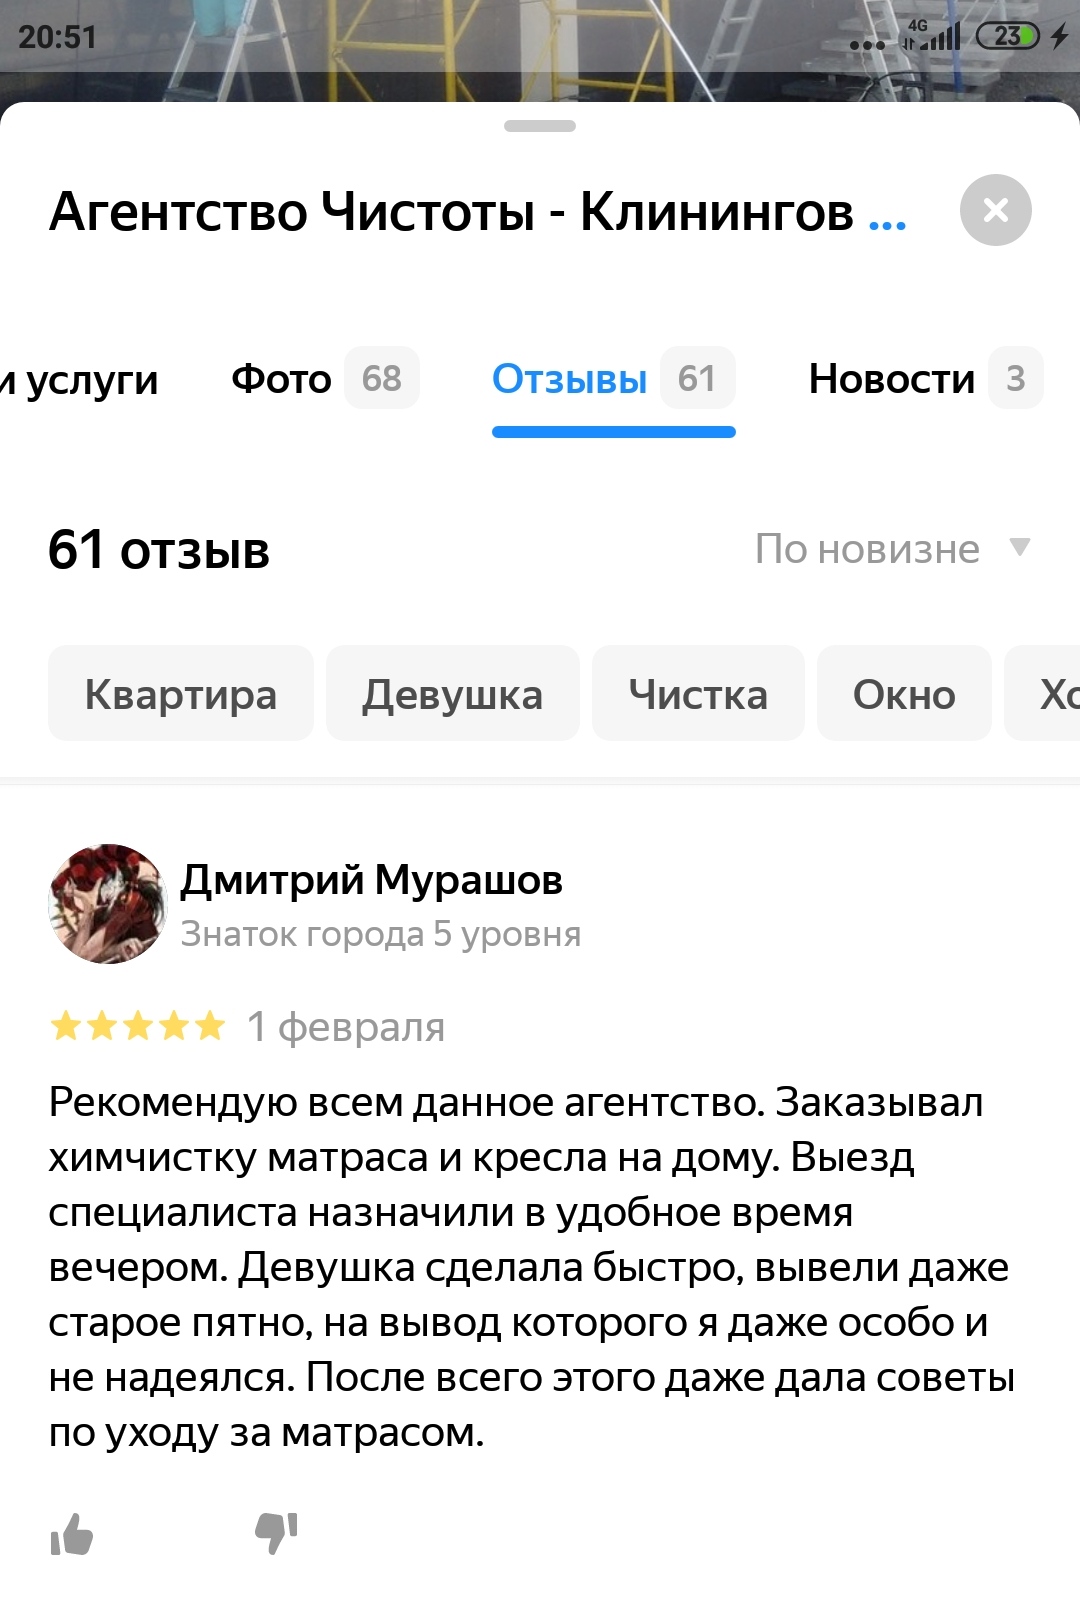The image size is (1080, 1616).
Task: Filter reviews by Девушка tag
Action: [453, 693]
